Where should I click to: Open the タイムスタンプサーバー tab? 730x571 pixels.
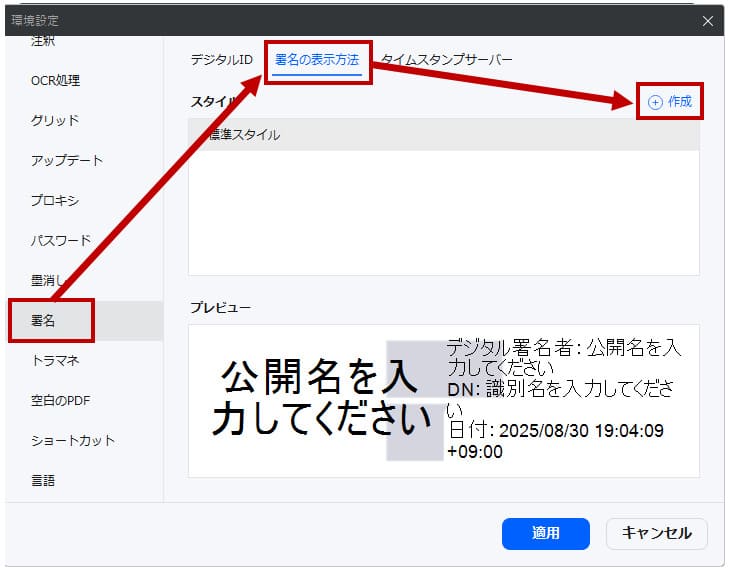(x=446, y=60)
